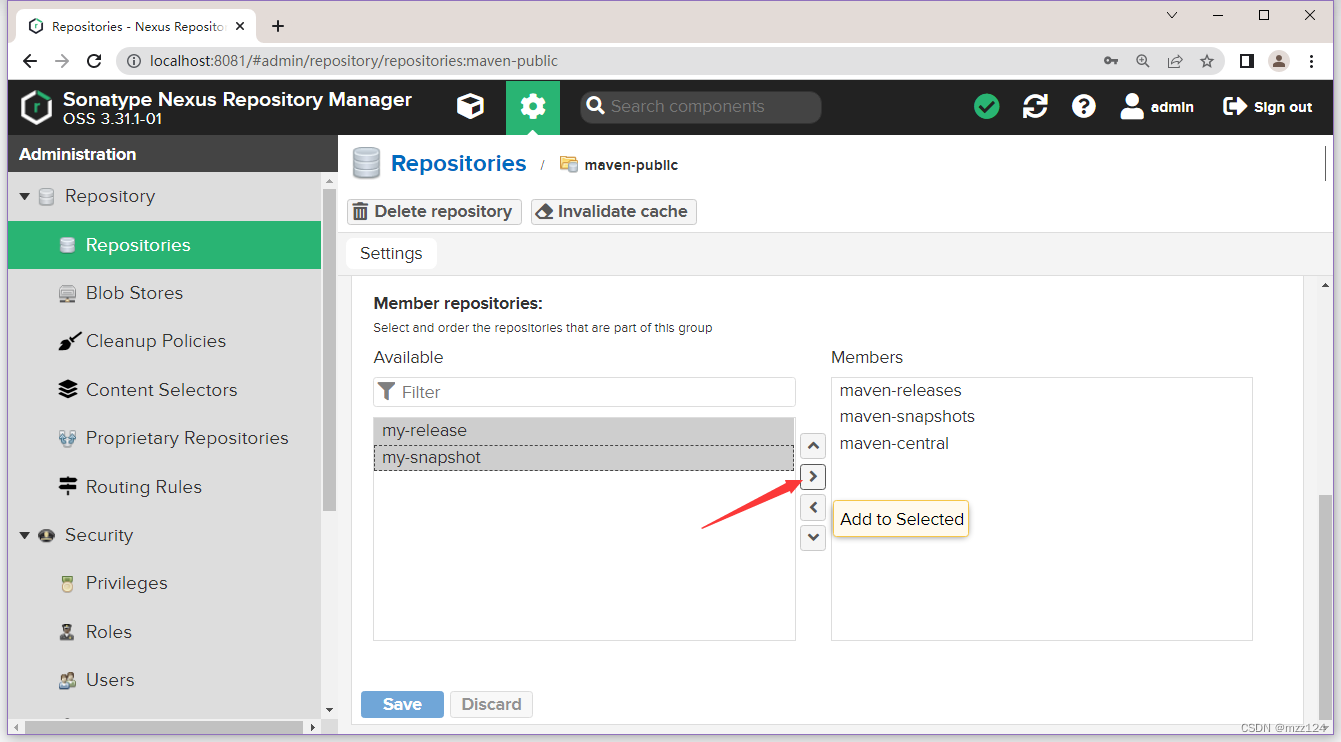Screen dimensions: 1341x742
Task: Collapse the Security tree section
Action: [24, 536]
